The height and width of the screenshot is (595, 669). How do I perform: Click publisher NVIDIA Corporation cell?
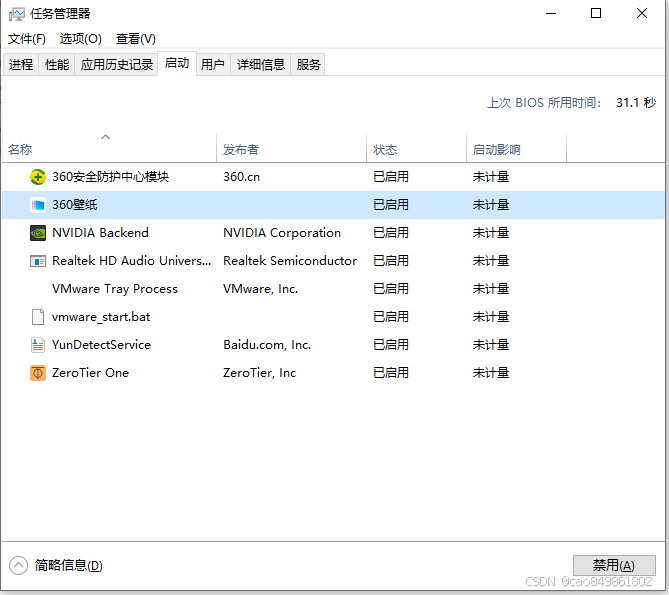(282, 233)
